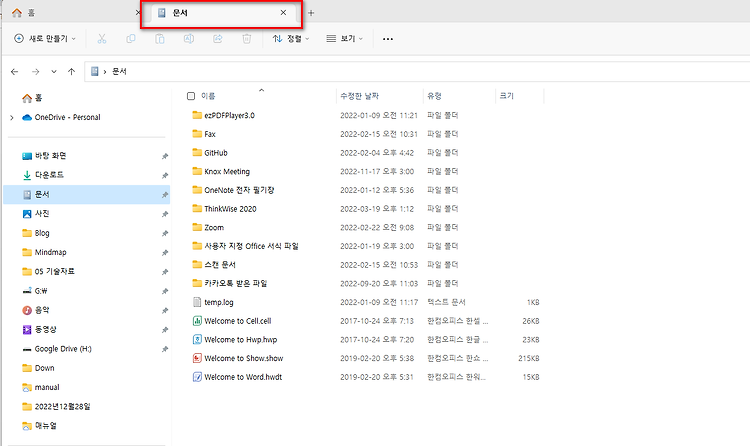The image size is (750, 446).
Task: Sort by 크기 column header
Action: pyautogui.click(x=507, y=96)
